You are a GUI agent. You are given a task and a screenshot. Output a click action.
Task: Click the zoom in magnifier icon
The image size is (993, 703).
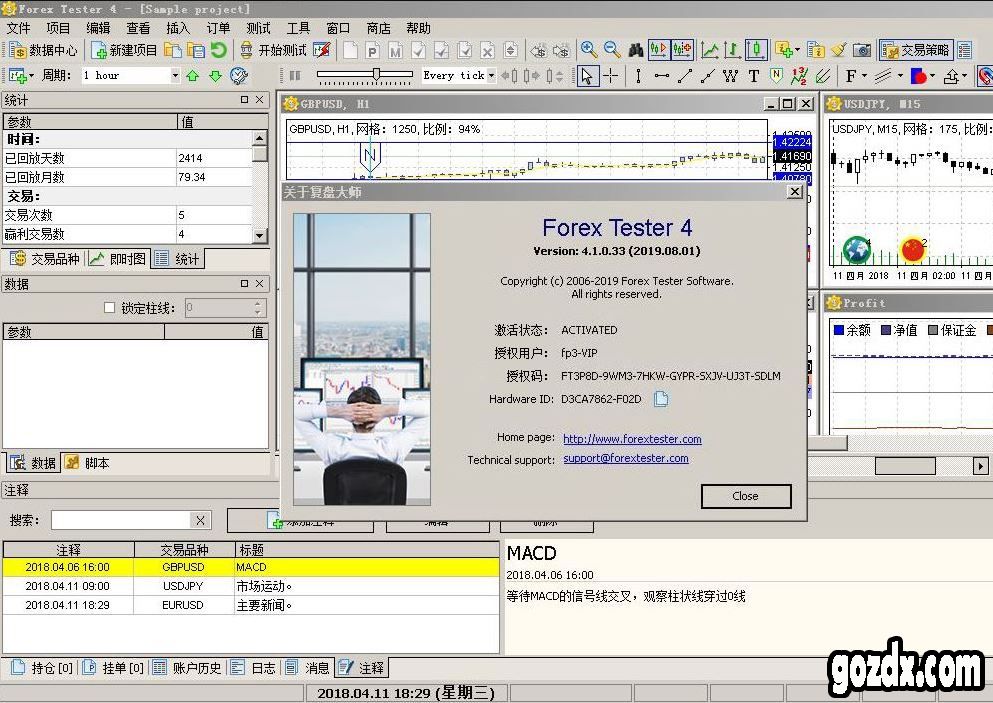(x=588, y=50)
